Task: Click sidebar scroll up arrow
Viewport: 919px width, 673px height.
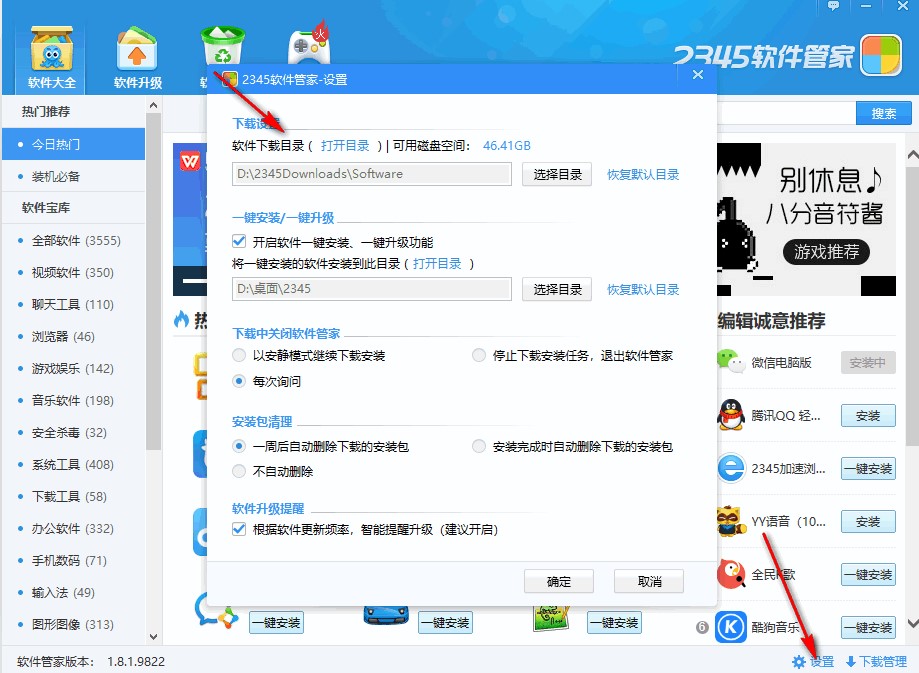Action: pos(153,106)
